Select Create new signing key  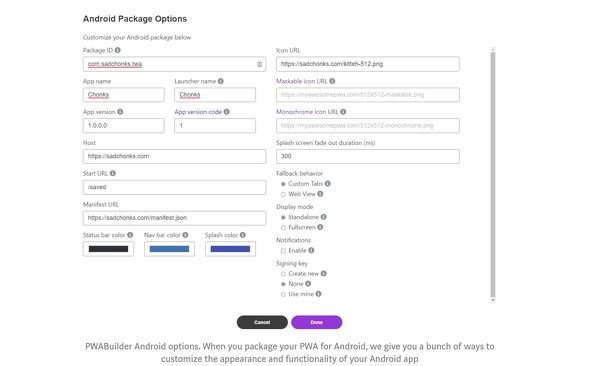point(283,274)
